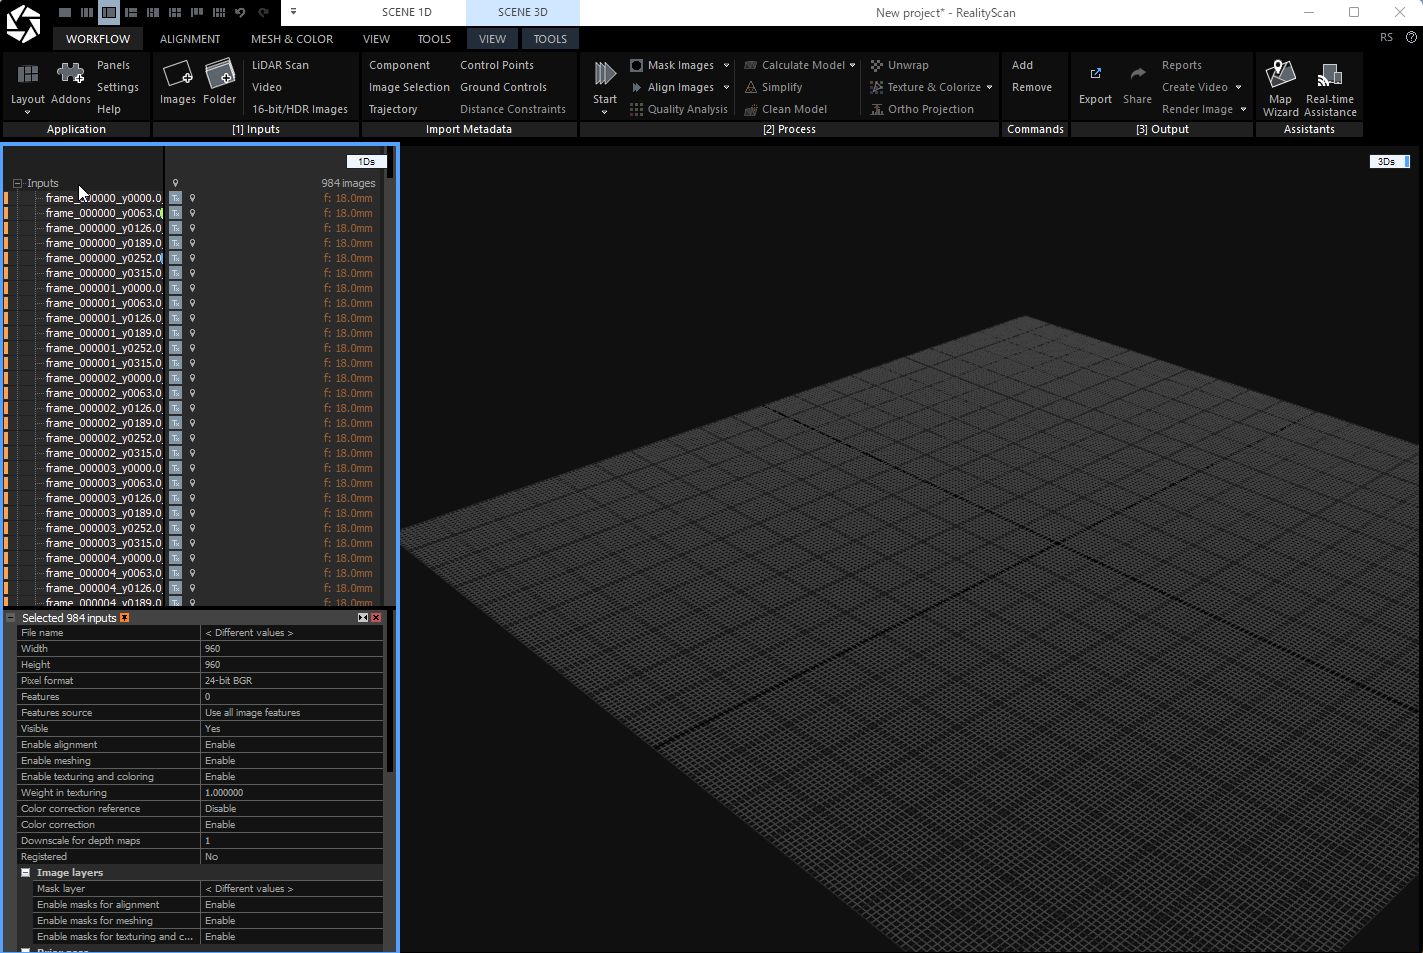The height and width of the screenshot is (953, 1423).
Task: Switch to the ALIGNMENT ribbon tab
Action: [190, 39]
